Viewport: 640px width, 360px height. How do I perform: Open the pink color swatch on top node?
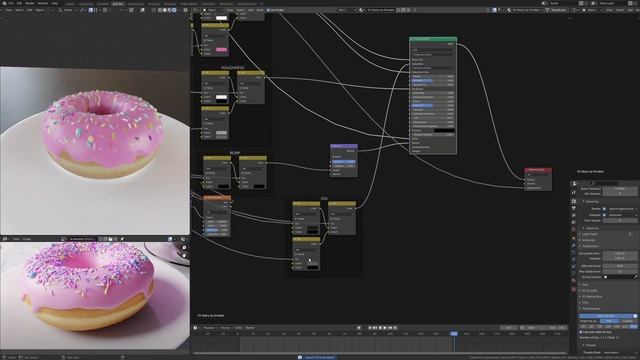click(221, 49)
